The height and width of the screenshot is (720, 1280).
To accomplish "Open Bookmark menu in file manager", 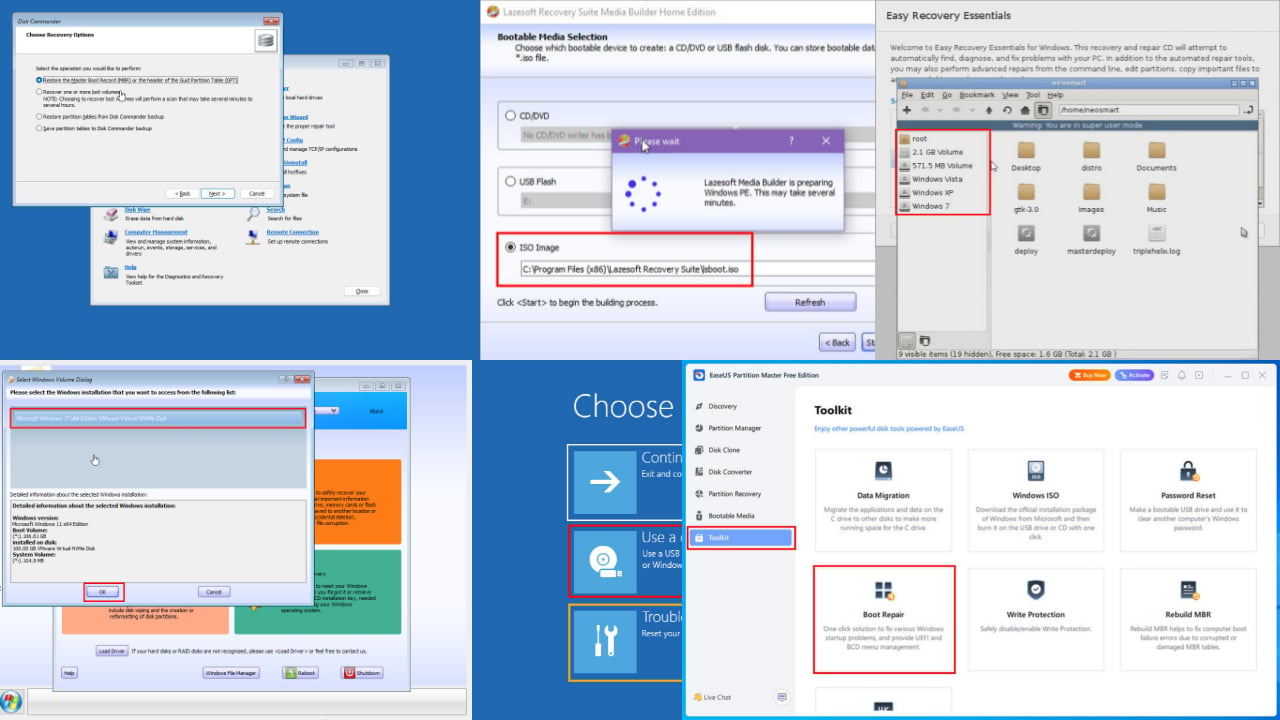I will pos(977,95).
